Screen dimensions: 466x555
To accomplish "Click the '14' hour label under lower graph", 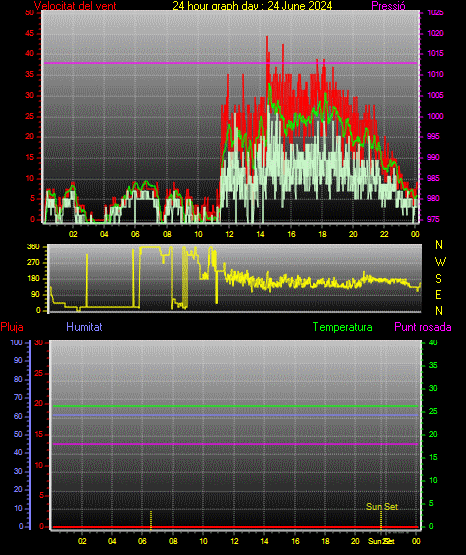I will coord(264,541).
